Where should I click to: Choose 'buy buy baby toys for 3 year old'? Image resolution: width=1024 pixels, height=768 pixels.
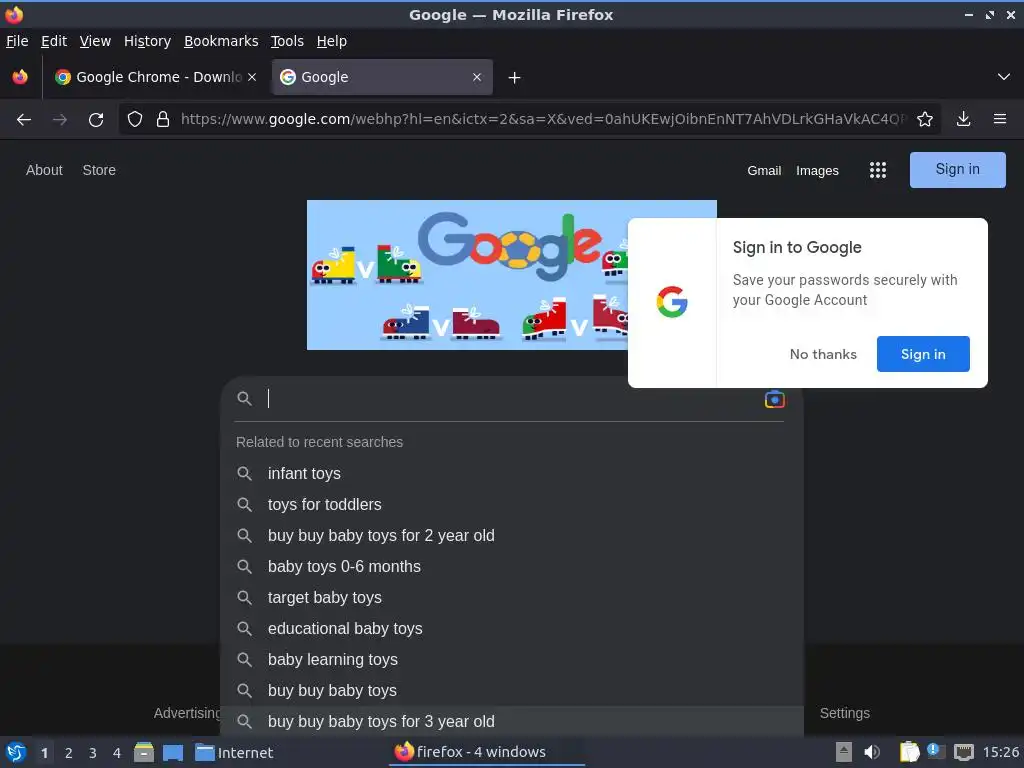click(x=512, y=722)
